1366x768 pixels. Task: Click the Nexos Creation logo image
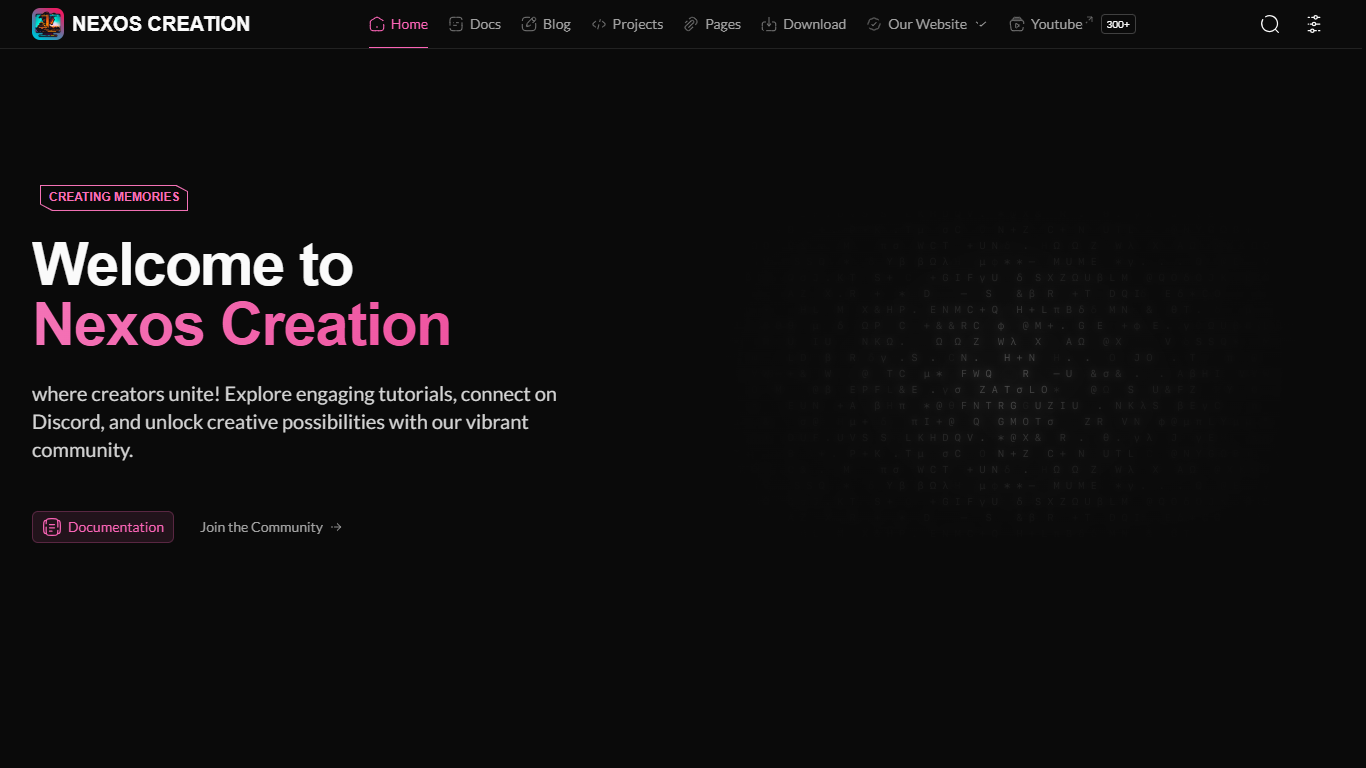(x=48, y=24)
